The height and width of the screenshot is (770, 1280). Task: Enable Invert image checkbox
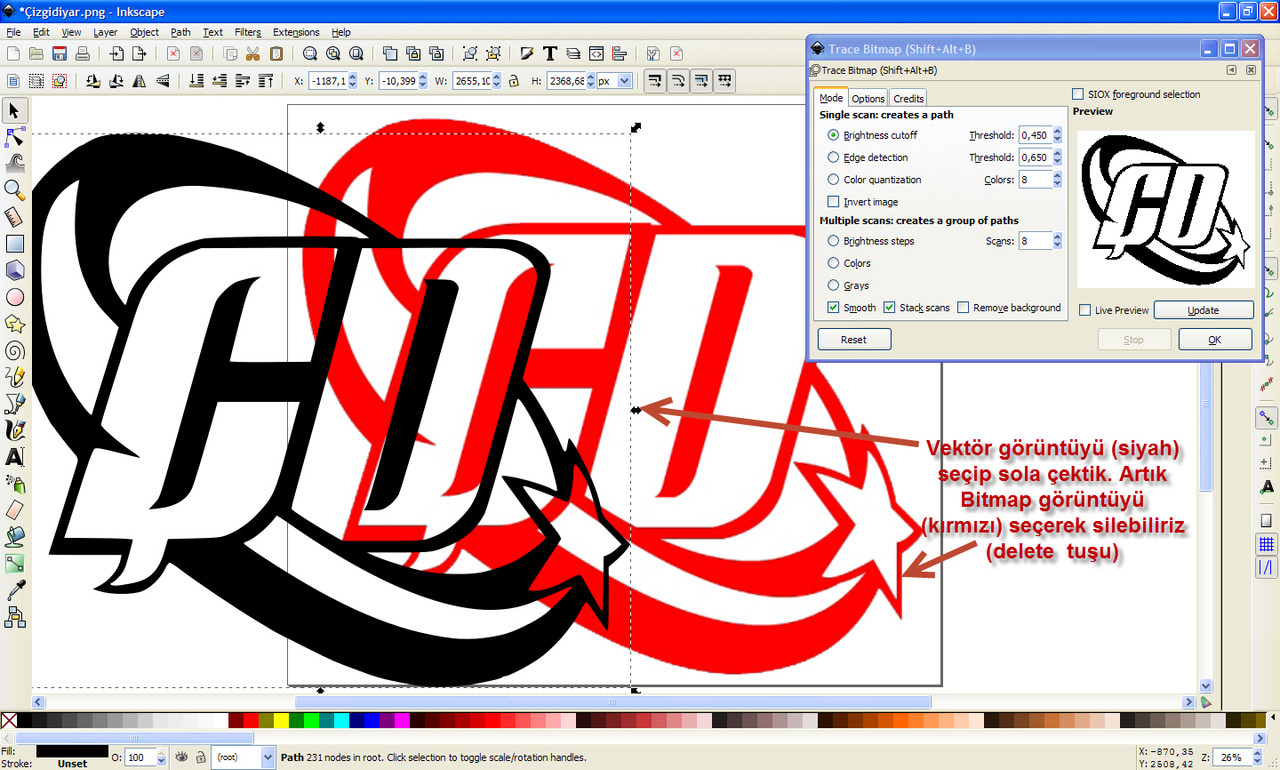(834, 202)
